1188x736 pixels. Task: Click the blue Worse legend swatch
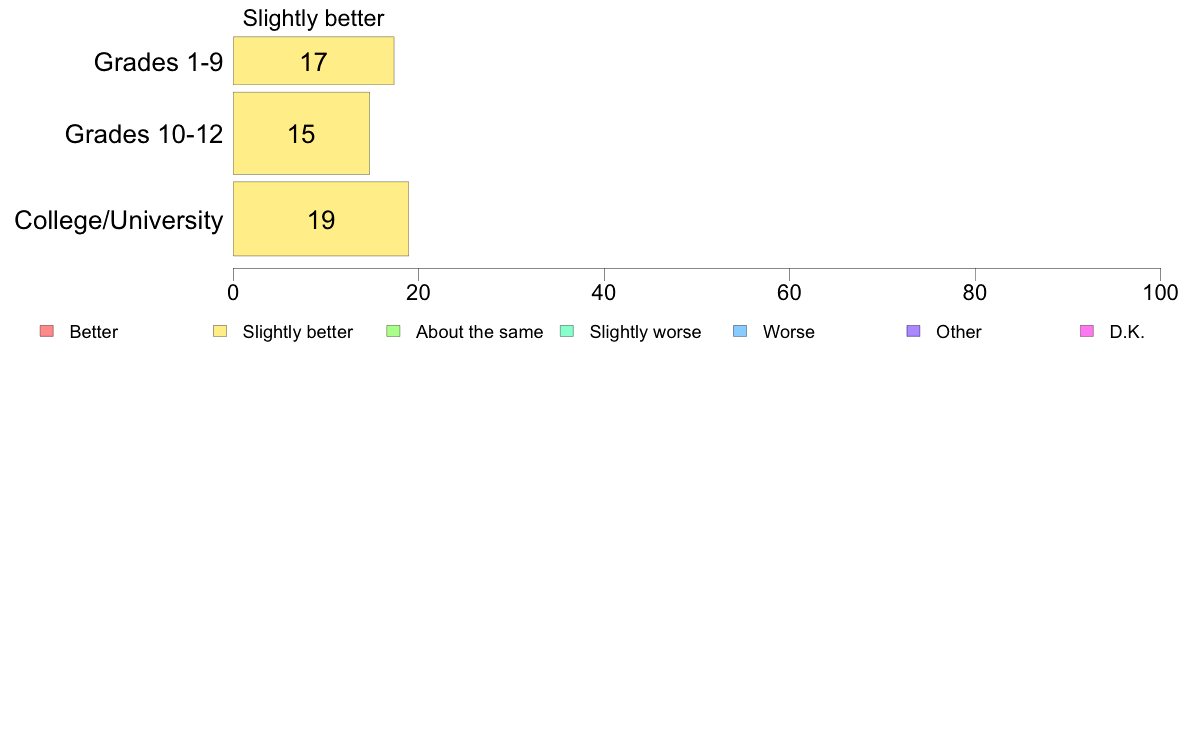tap(740, 331)
